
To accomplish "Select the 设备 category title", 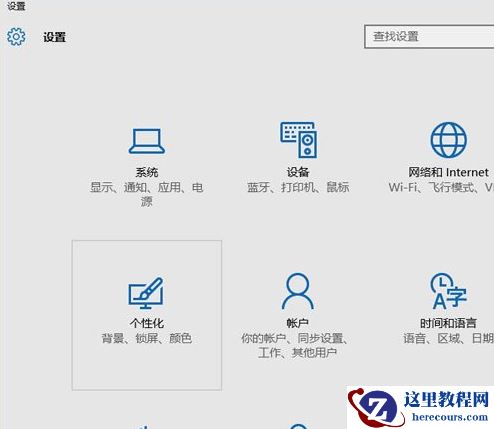I will click(x=298, y=172).
